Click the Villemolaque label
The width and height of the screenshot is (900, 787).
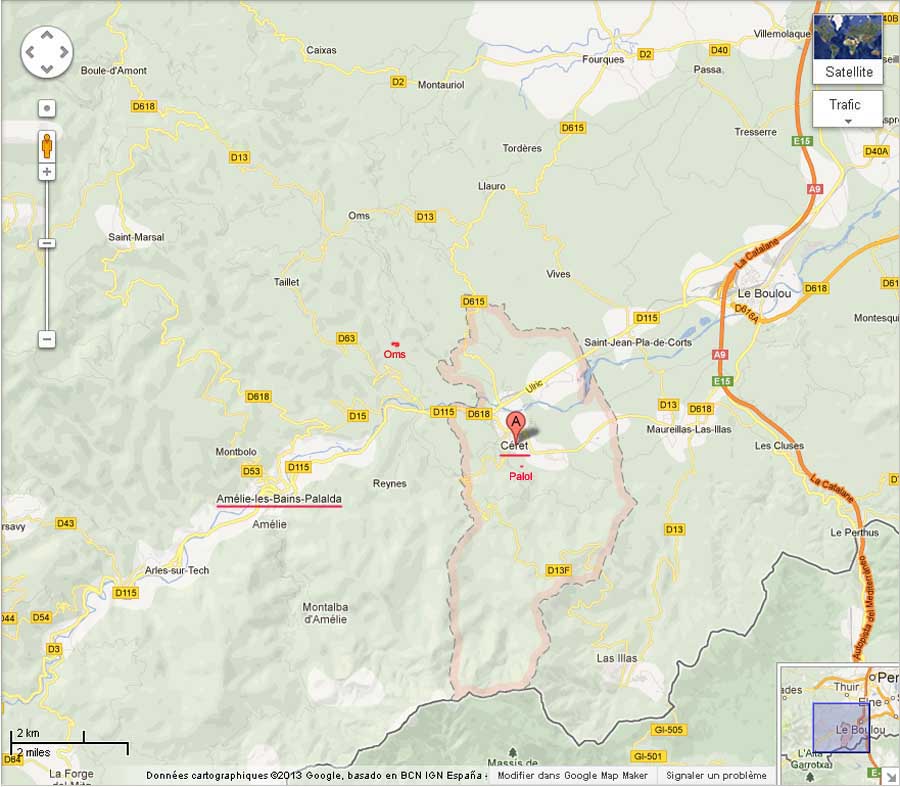(x=782, y=34)
